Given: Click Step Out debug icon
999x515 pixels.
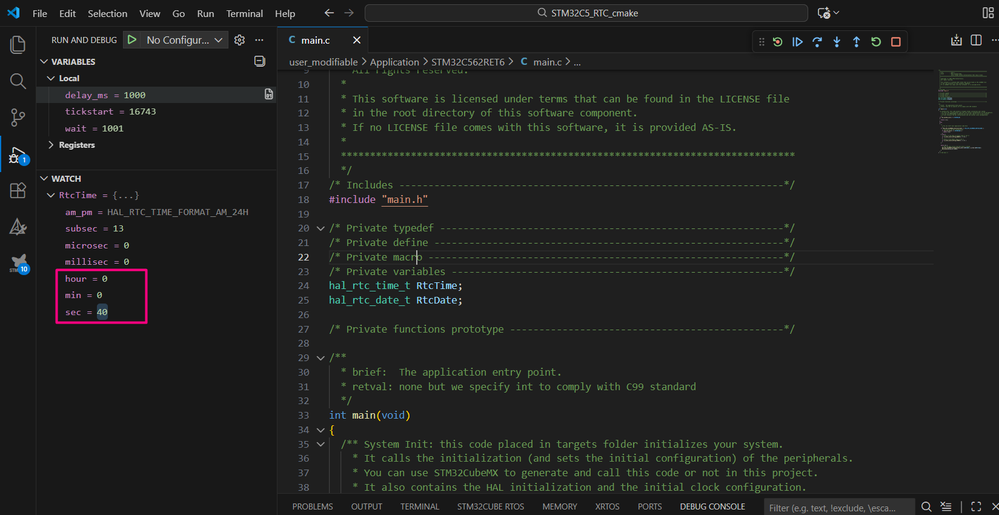Looking at the screenshot, I should click(x=856, y=42).
